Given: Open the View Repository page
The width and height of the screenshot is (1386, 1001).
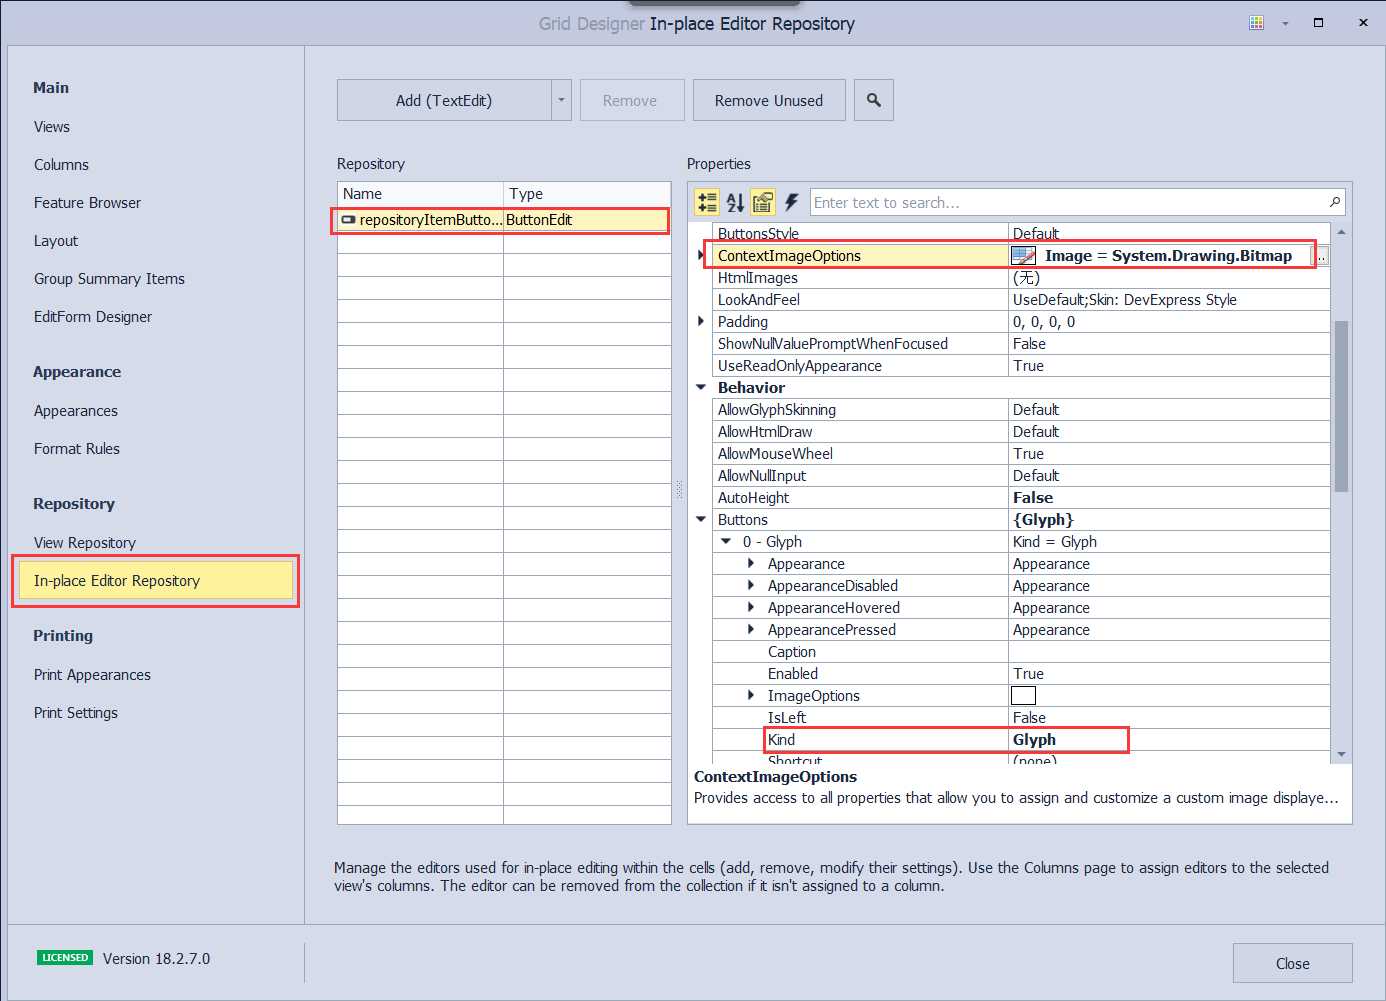Looking at the screenshot, I should (x=85, y=543).
